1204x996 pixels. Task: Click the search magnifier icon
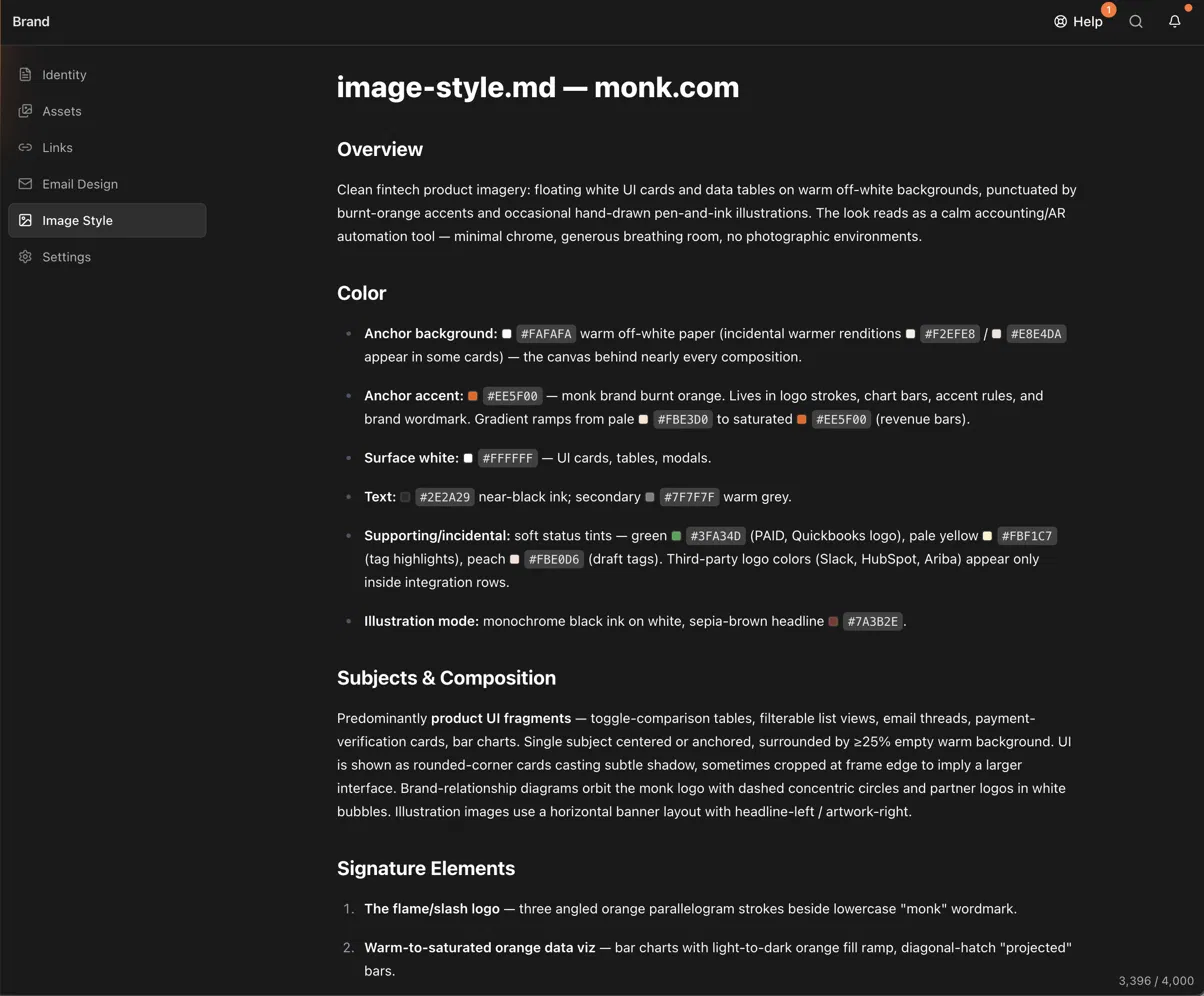[x=1136, y=22]
